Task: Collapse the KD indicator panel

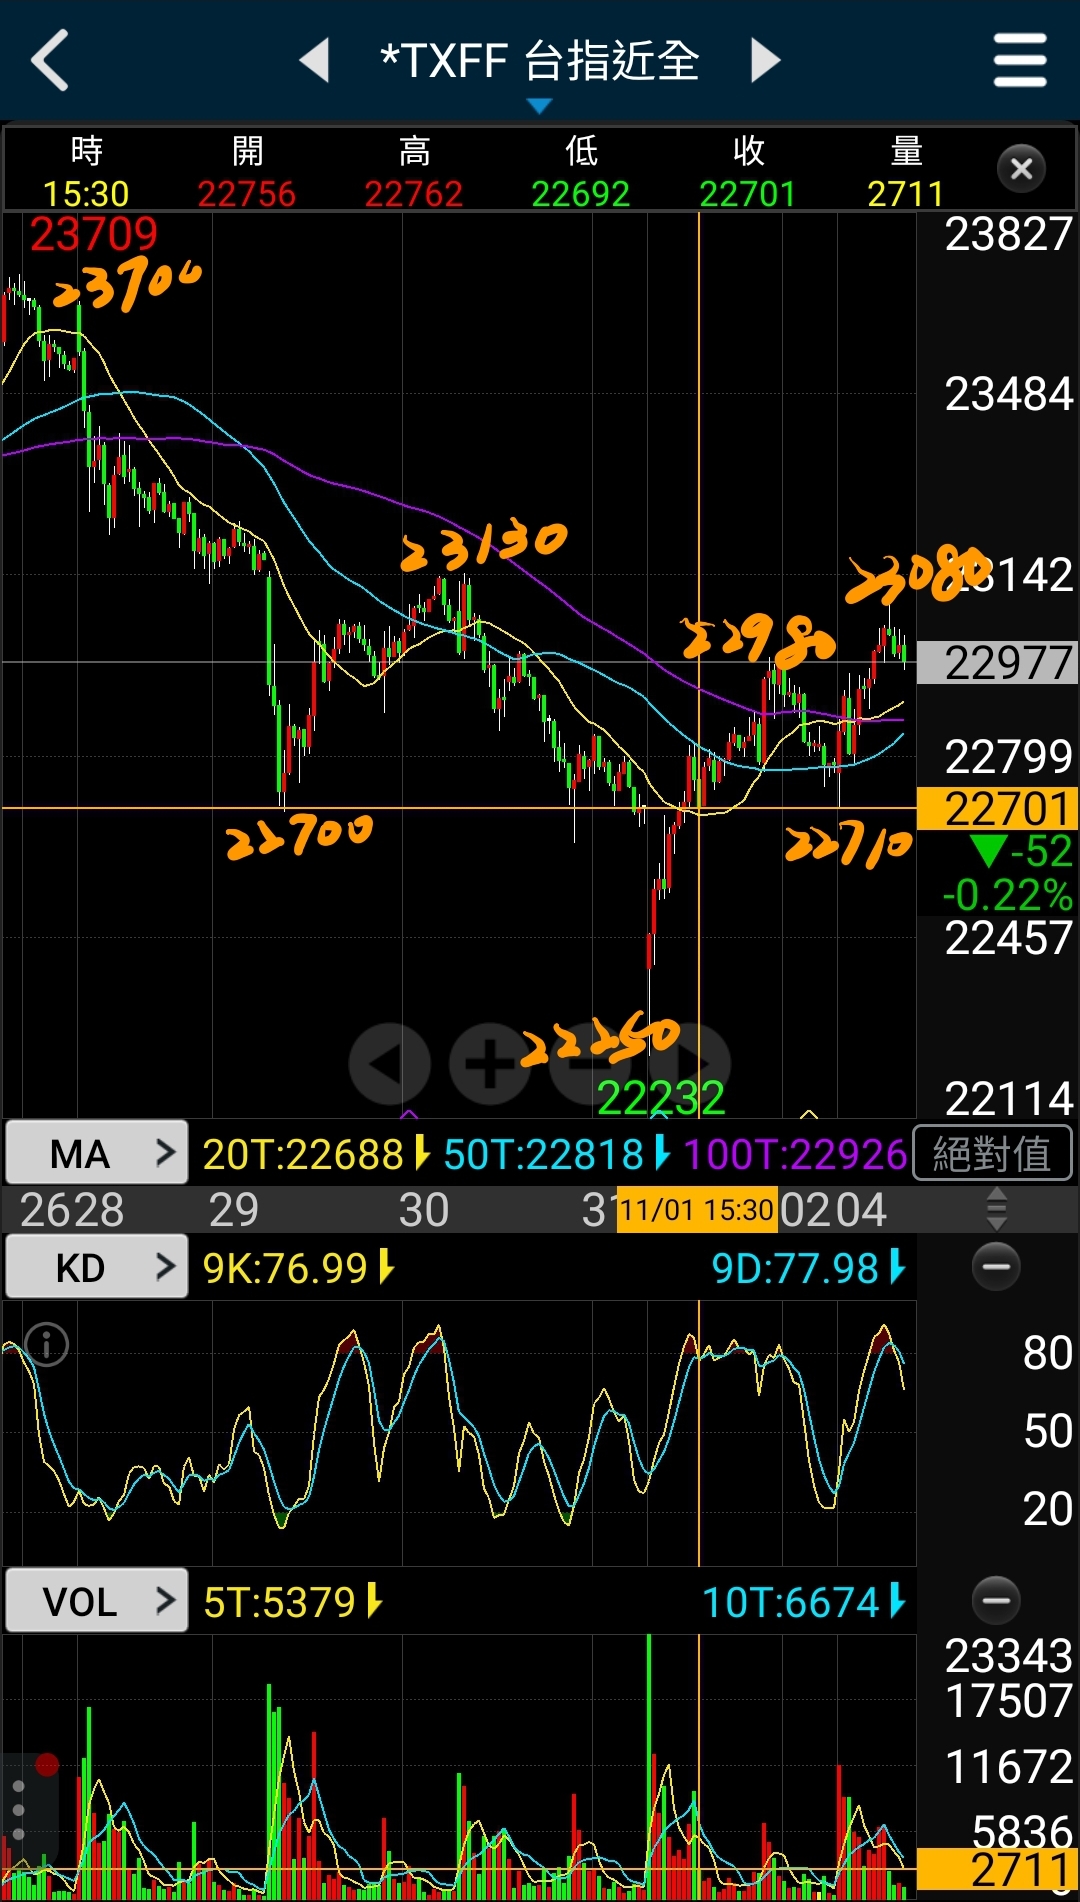Action: (x=996, y=1267)
